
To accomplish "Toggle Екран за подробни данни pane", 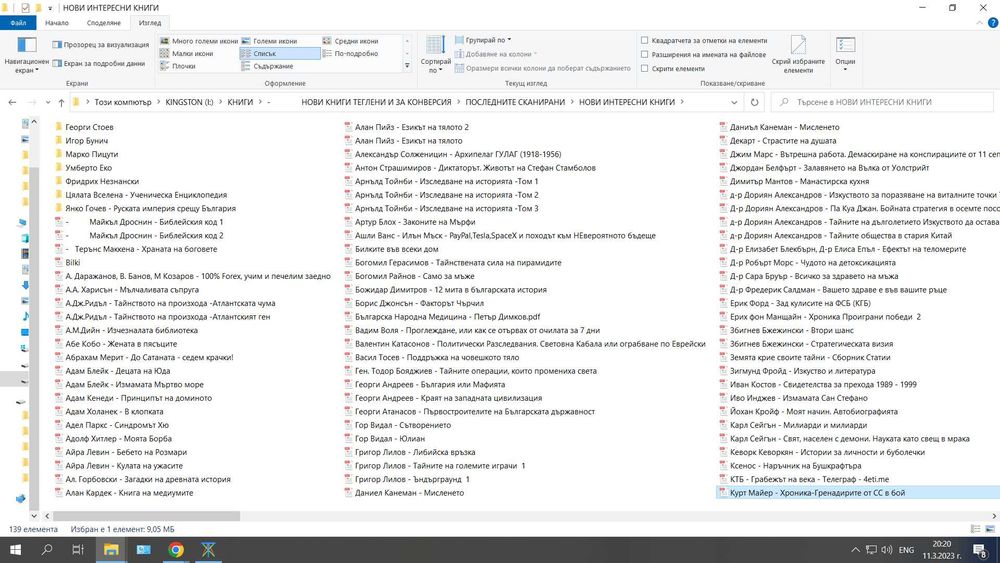I will (99, 63).
